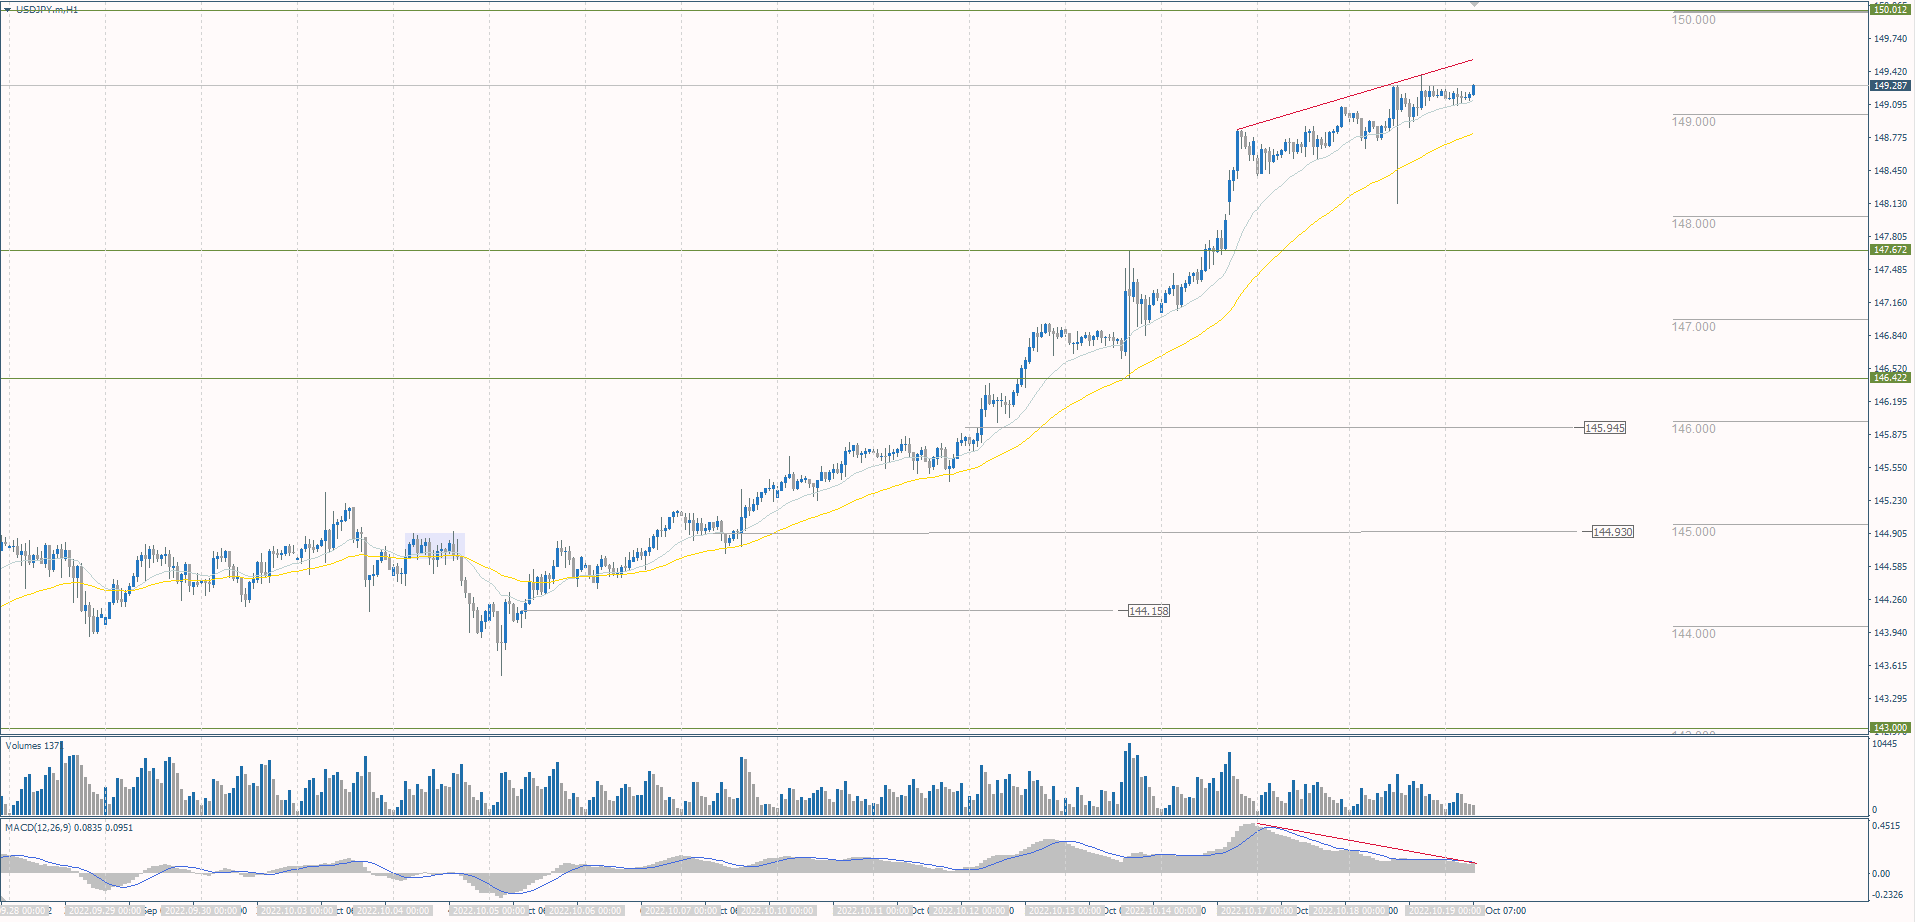
Task: Click the 0.4515 MACD scale value
Action: click(1886, 826)
